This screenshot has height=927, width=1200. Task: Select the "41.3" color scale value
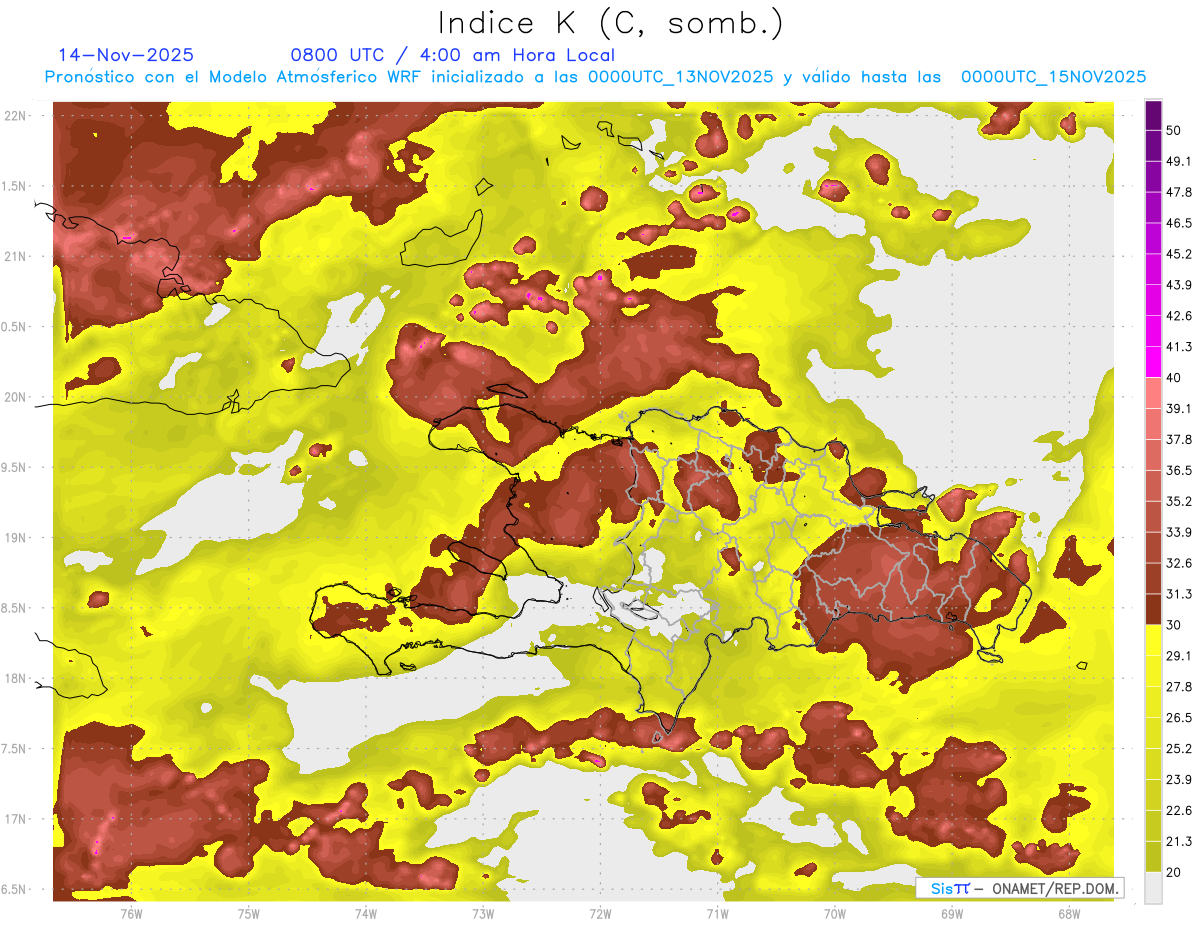[1179, 347]
